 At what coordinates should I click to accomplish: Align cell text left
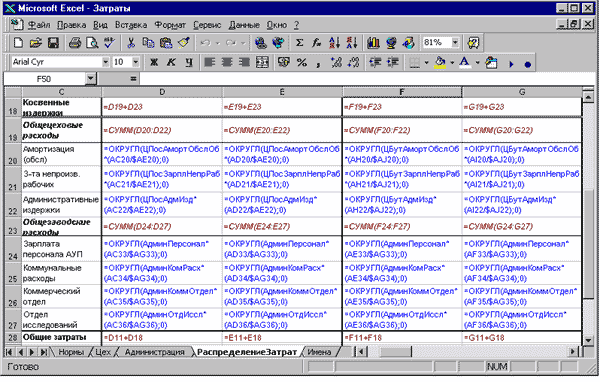(x=209, y=62)
